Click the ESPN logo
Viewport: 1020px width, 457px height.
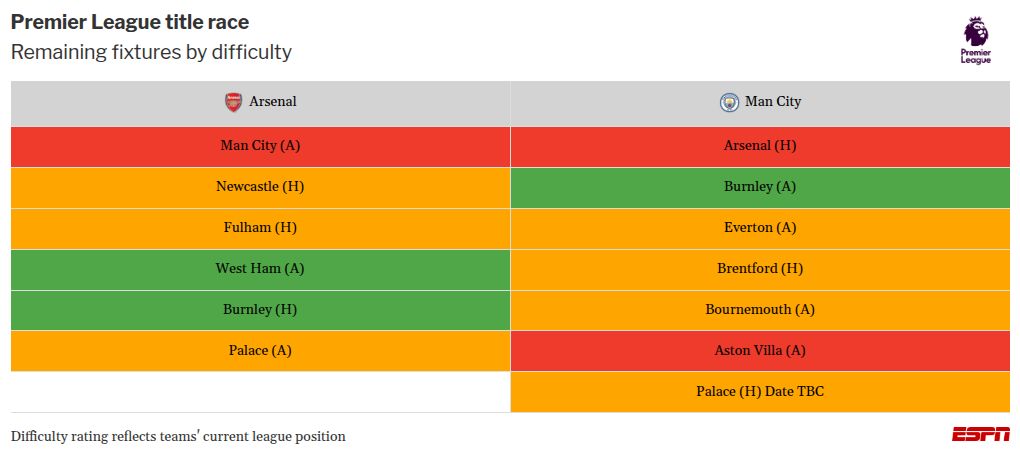[x=980, y=434]
